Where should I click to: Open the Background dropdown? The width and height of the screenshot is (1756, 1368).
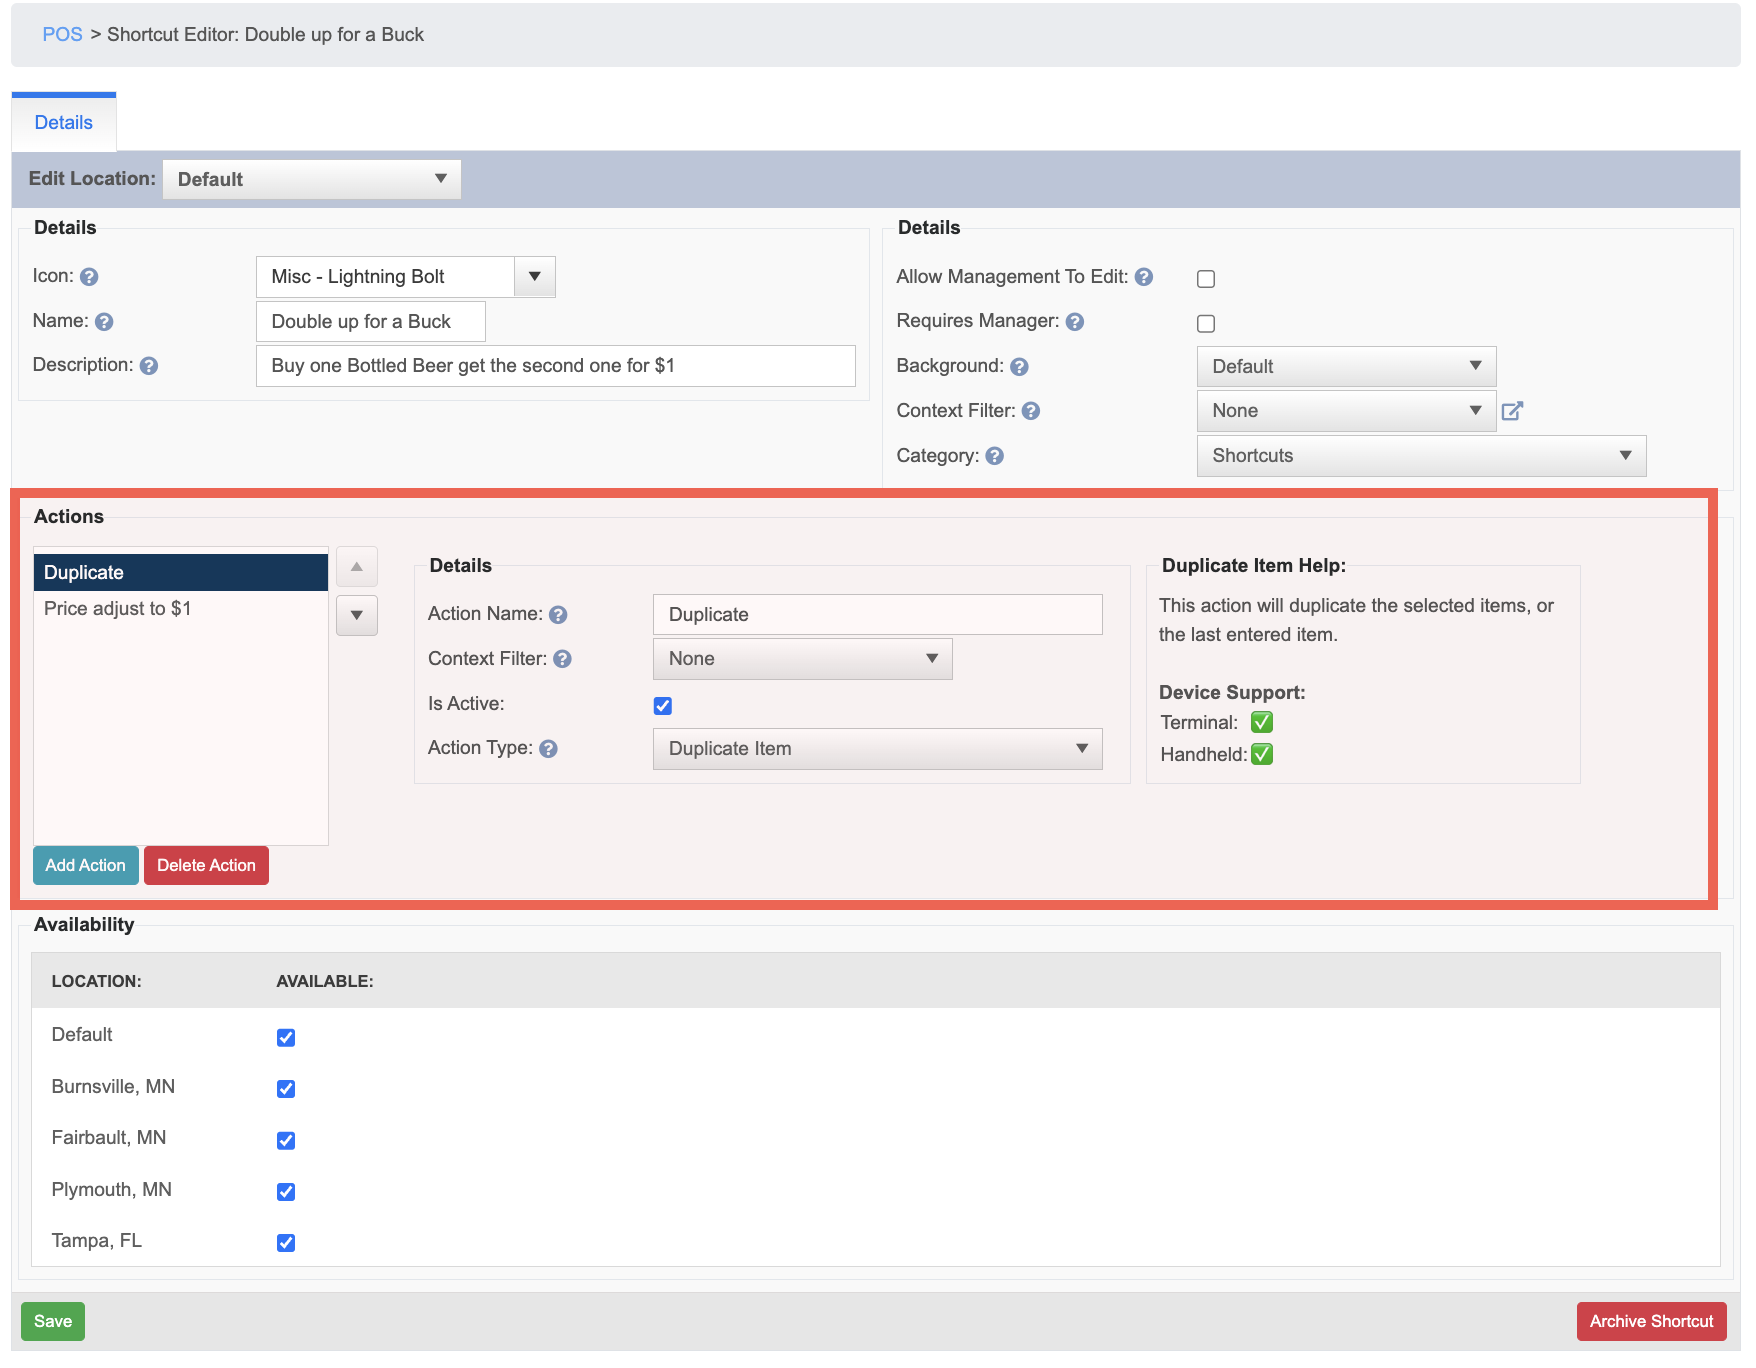(1346, 367)
